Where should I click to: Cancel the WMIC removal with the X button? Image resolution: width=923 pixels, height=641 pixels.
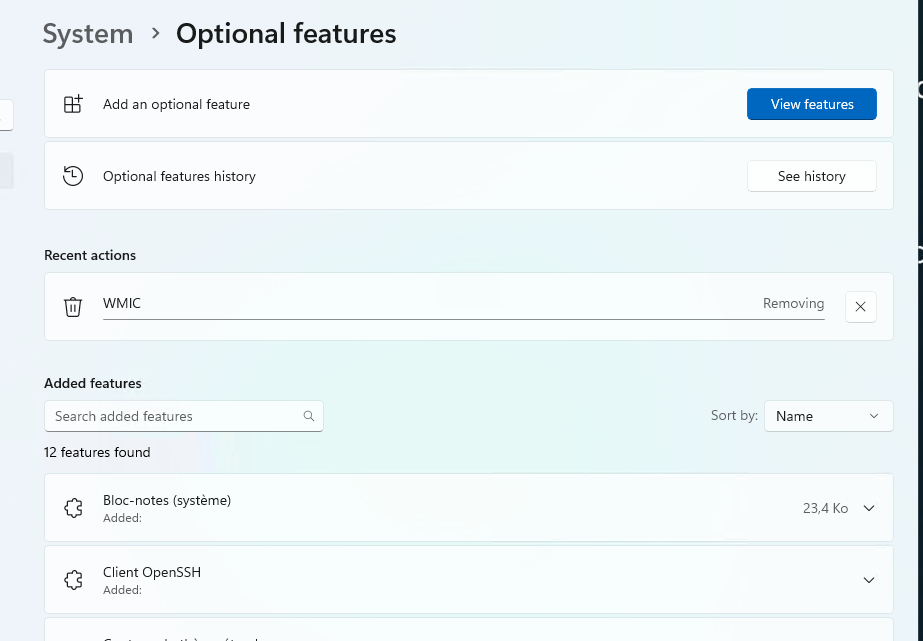pos(860,307)
